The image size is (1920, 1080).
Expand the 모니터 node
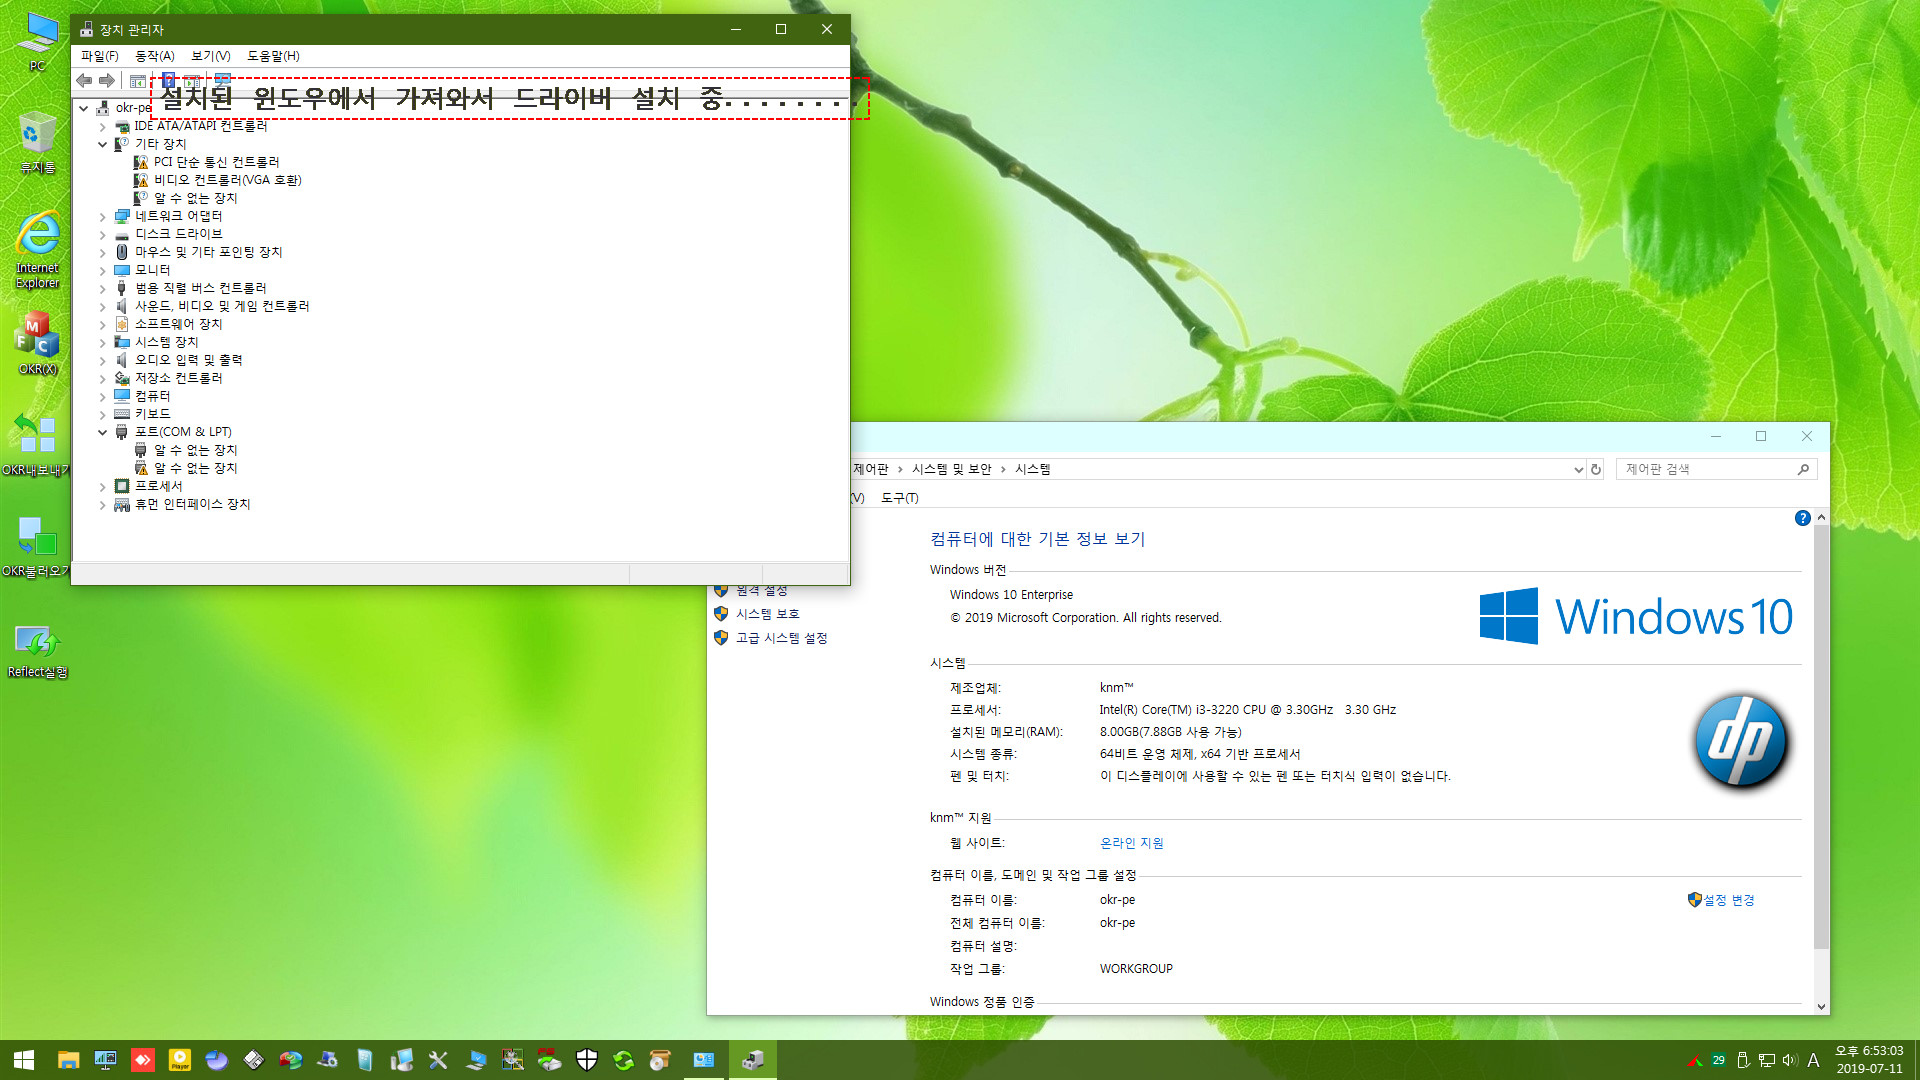click(102, 271)
